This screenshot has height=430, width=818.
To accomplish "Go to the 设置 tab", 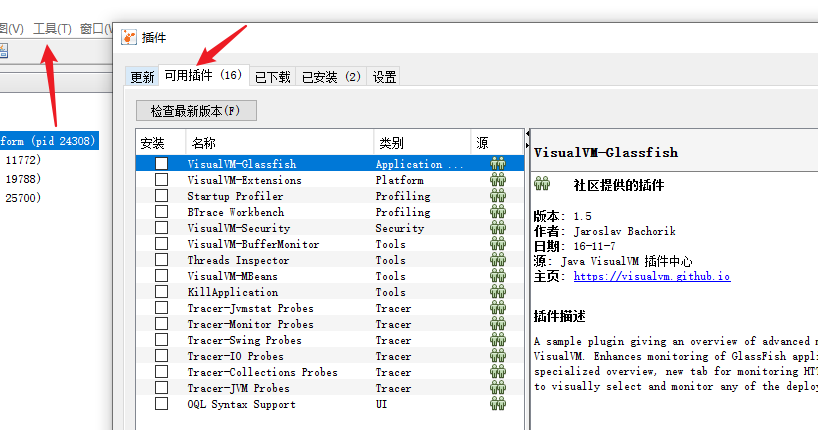I will pyautogui.click(x=384, y=77).
